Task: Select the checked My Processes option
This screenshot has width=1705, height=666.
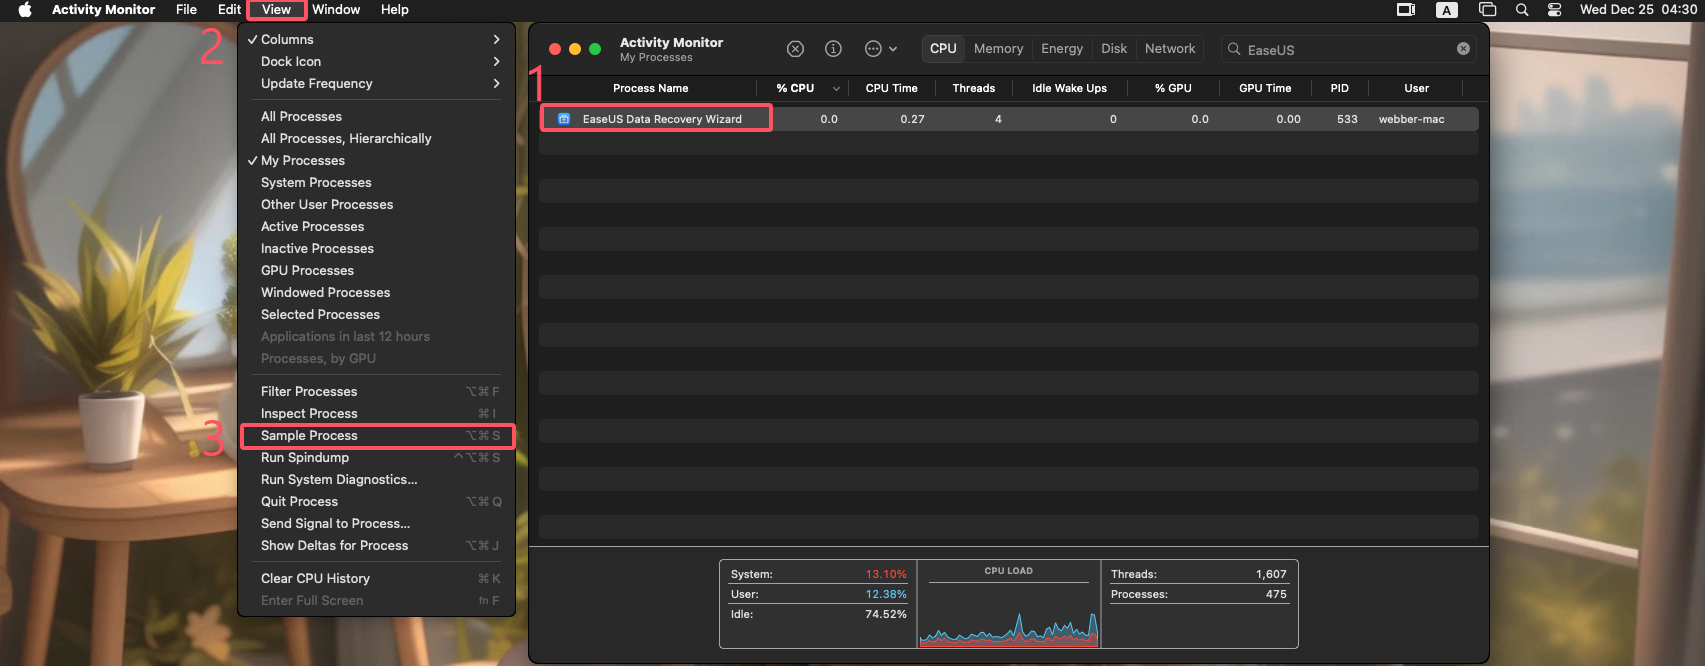Action: (376, 160)
